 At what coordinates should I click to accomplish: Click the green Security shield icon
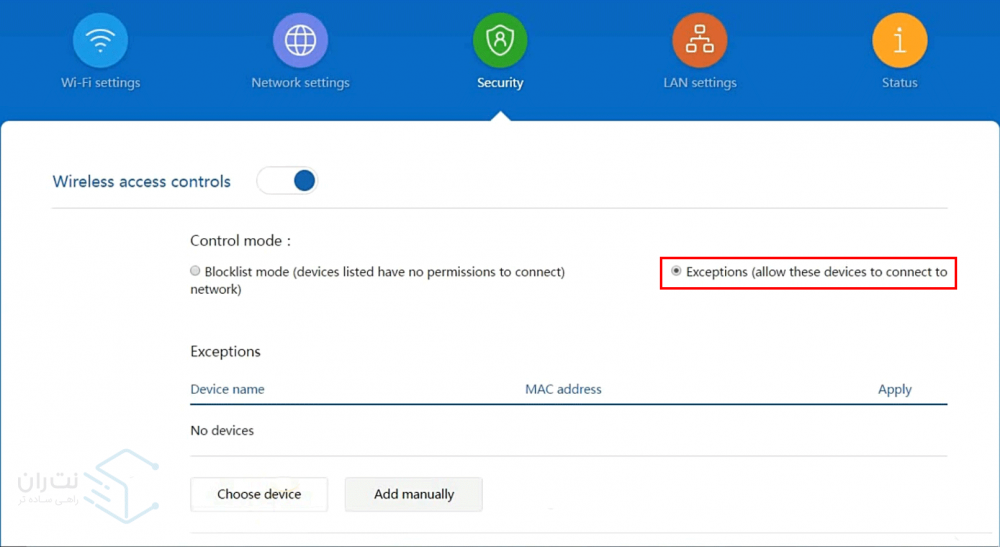(500, 41)
